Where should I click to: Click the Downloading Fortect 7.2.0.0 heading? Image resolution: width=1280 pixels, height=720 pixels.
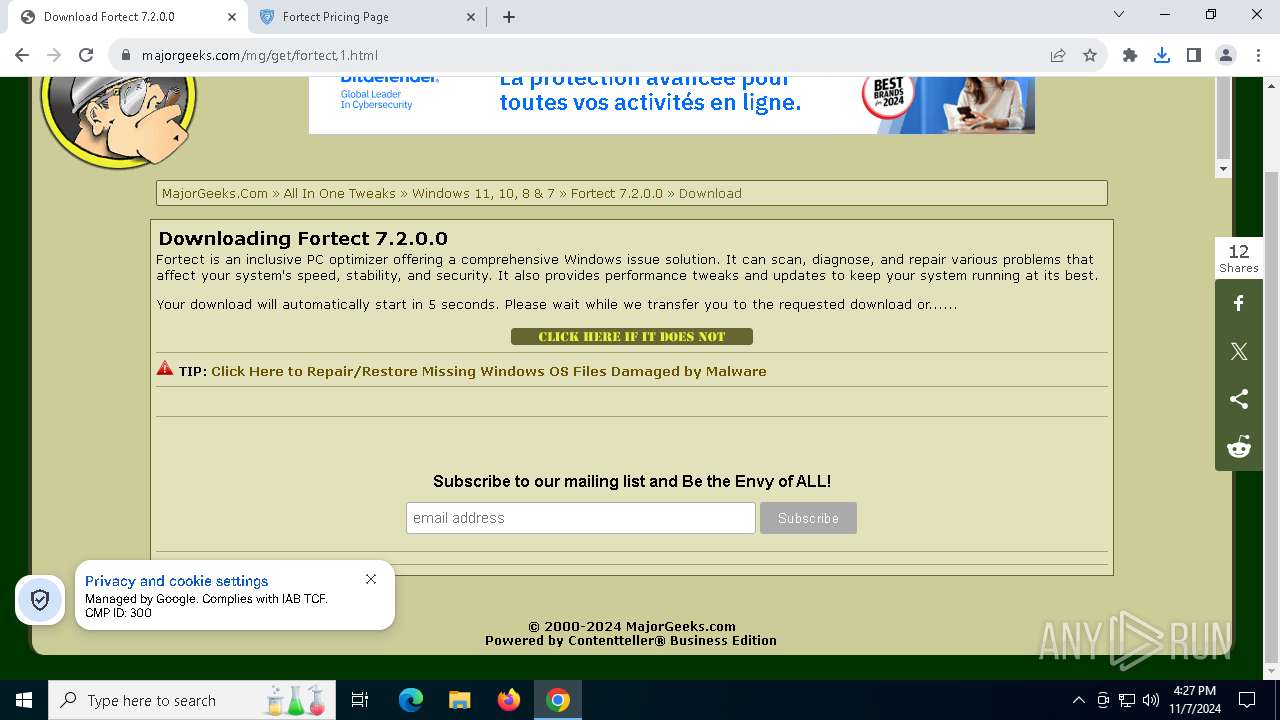click(303, 238)
